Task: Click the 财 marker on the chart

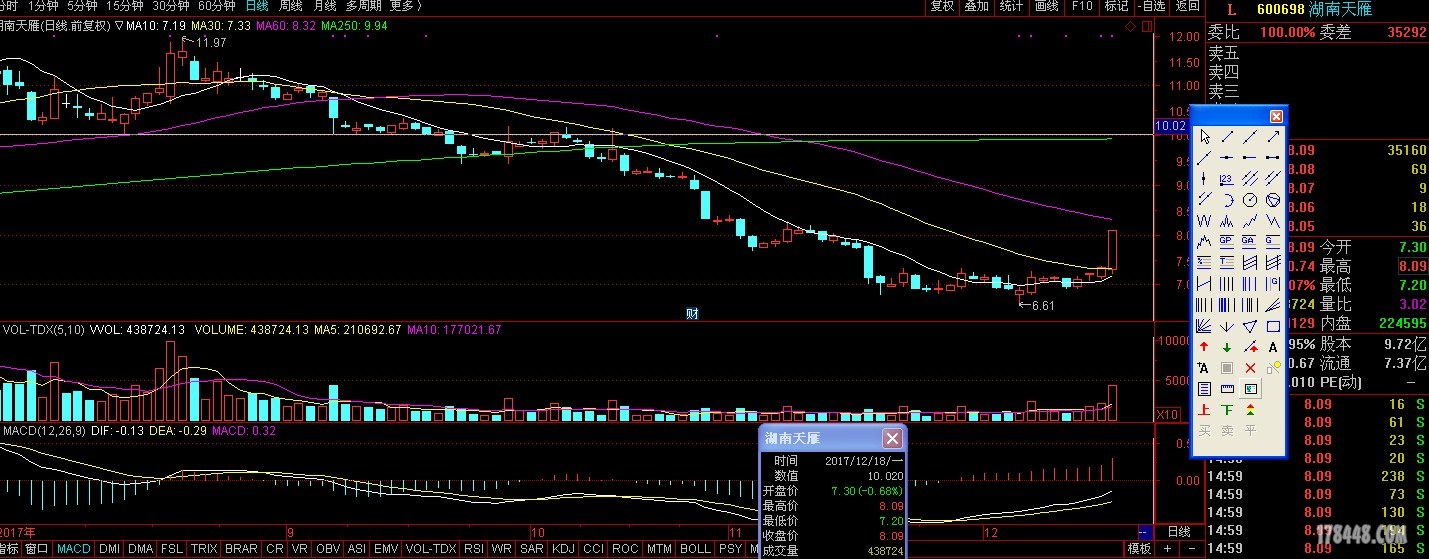Action: coord(692,313)
